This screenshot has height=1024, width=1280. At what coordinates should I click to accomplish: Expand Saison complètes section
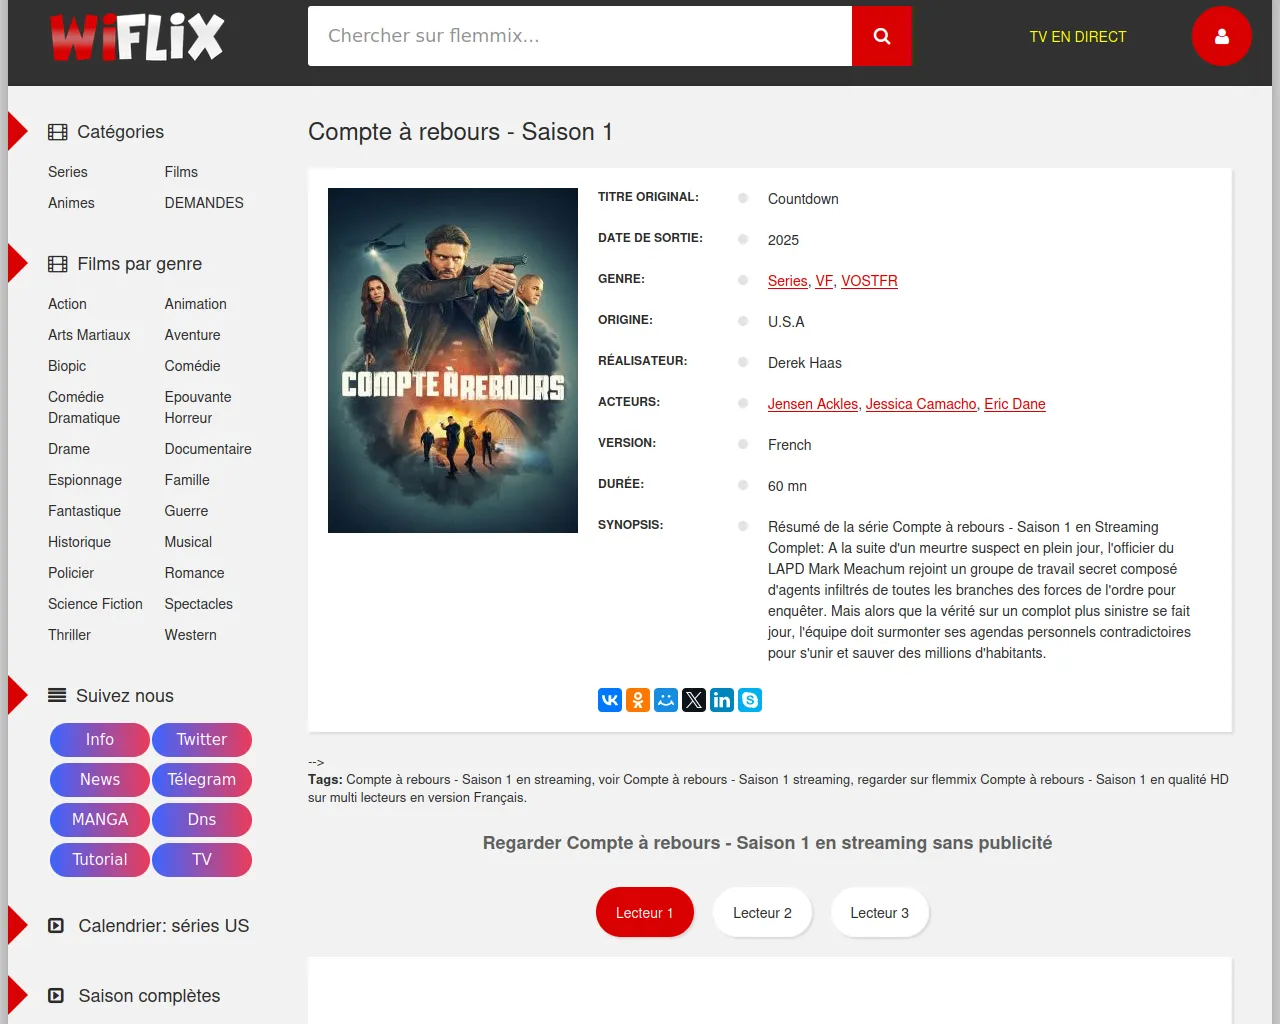pos(149,996)
